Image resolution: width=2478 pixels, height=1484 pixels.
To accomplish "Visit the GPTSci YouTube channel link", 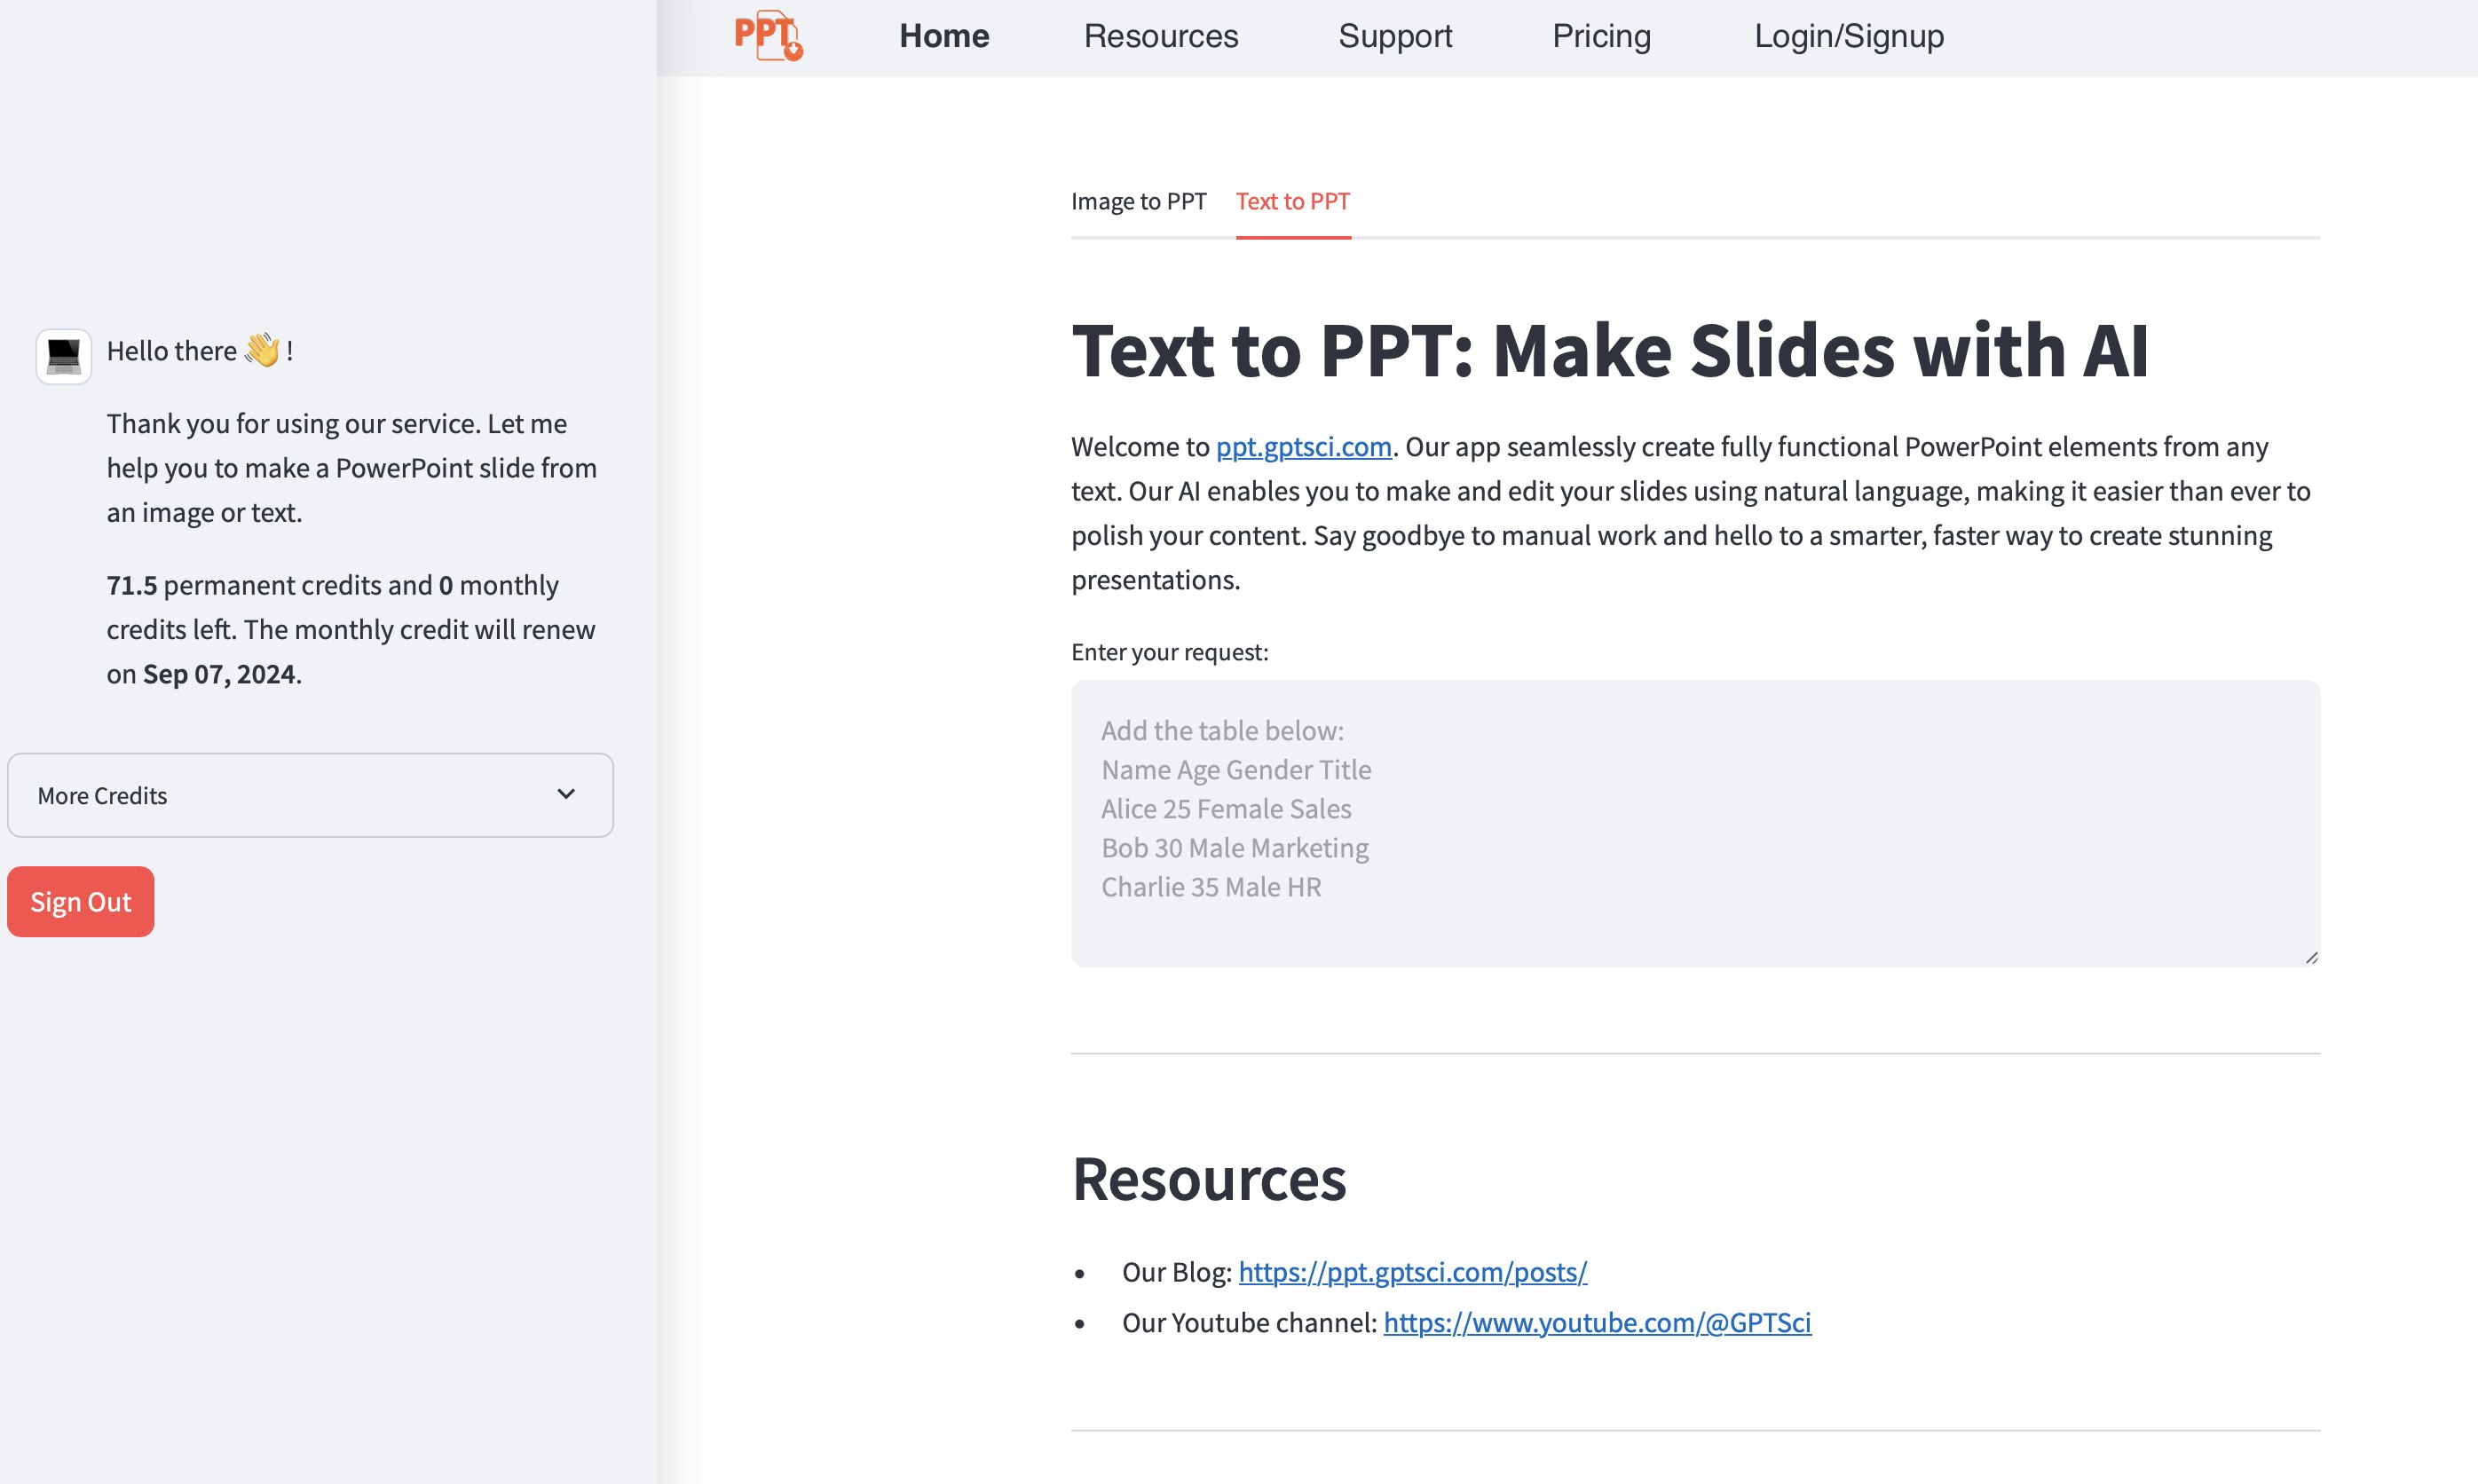I will tap(1597, 1322).
